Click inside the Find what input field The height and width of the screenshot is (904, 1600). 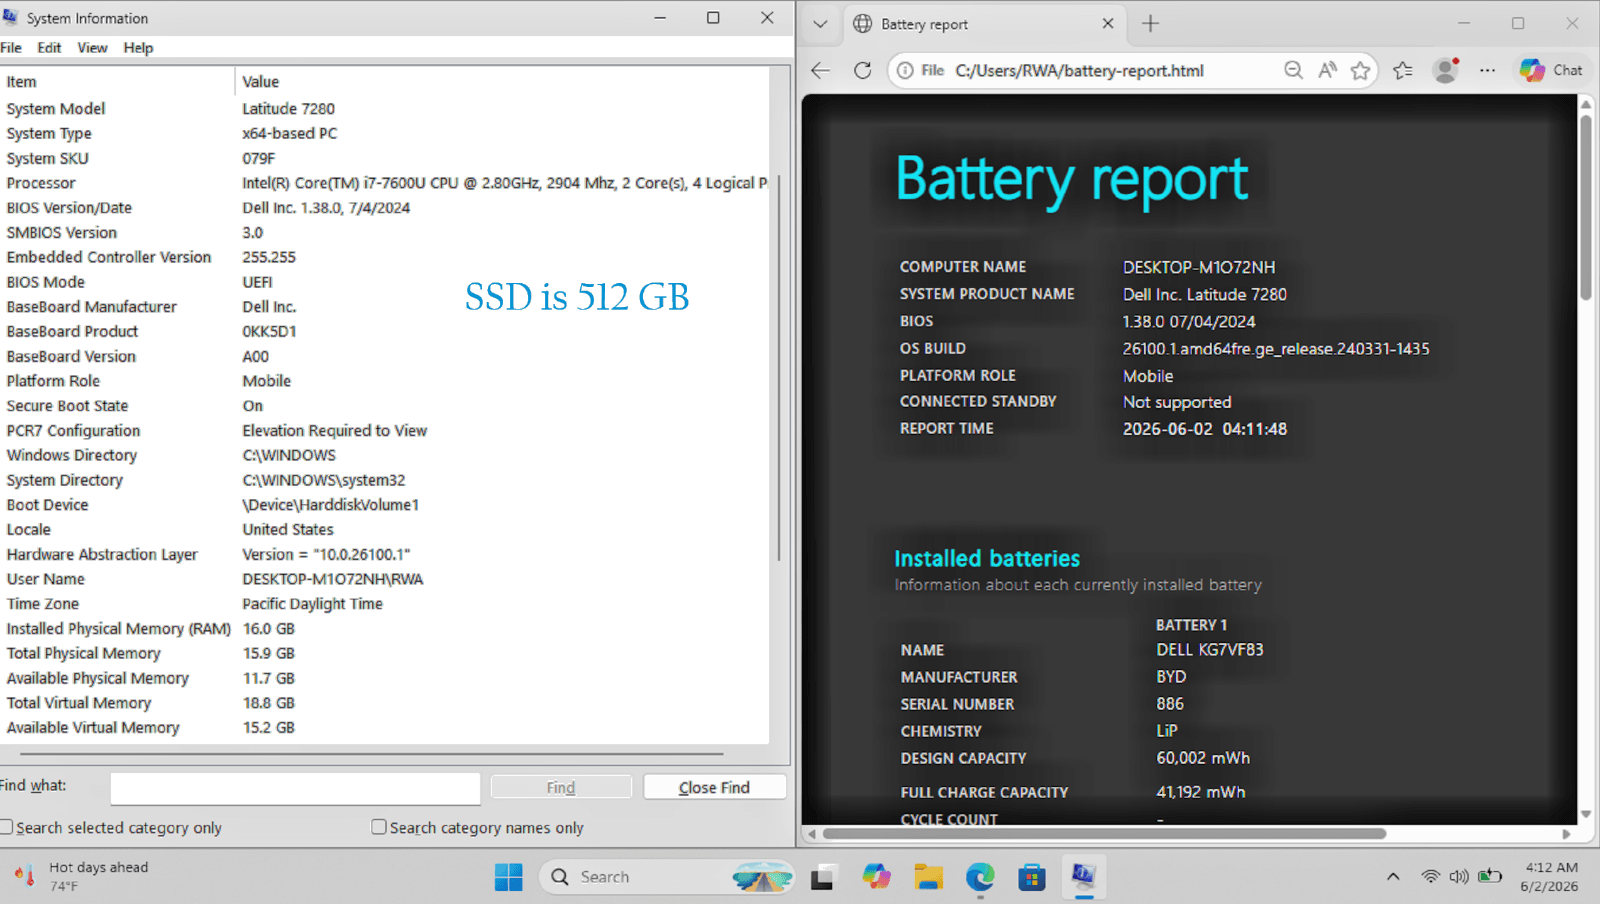pyautogui.click(x=295, y=788)
